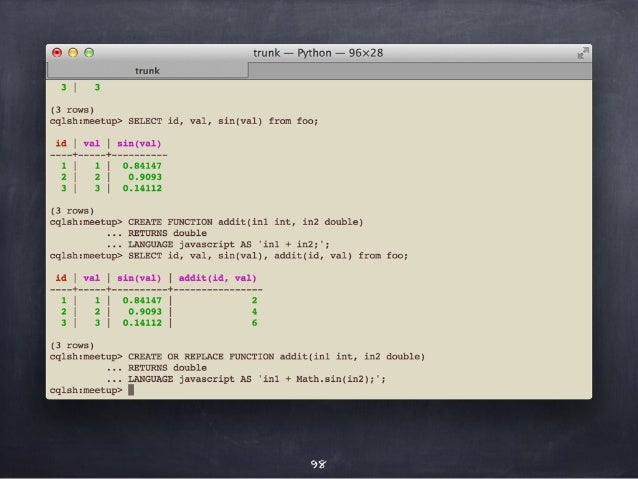638x479 pixels.
Task: Click the slide number 98
Action: [318, 464]
